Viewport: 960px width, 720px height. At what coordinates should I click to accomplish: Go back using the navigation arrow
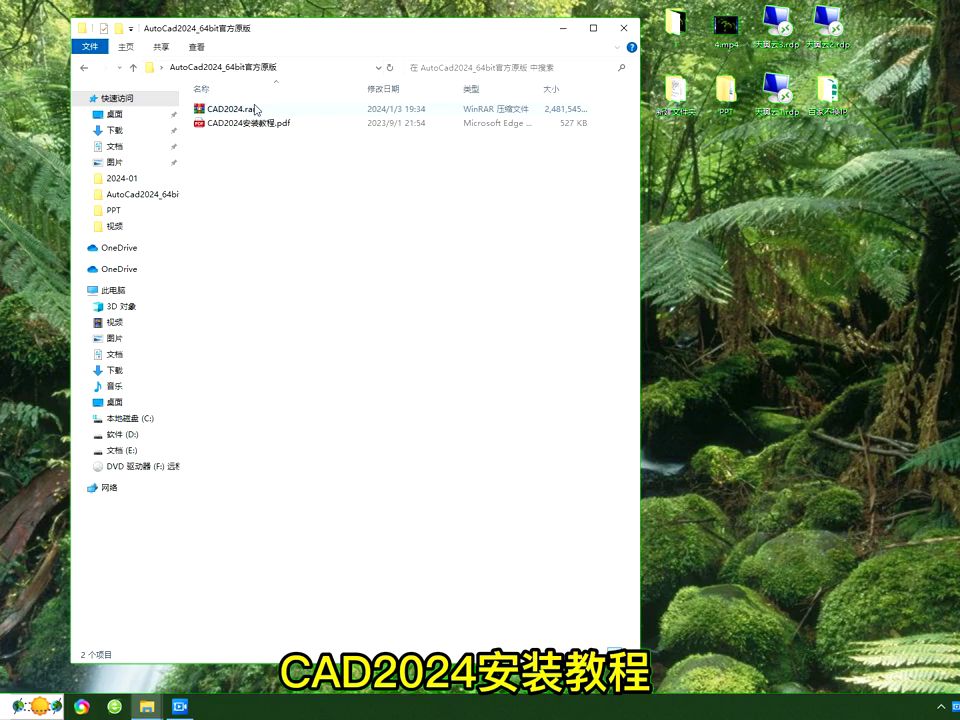(x=84, y=67)
